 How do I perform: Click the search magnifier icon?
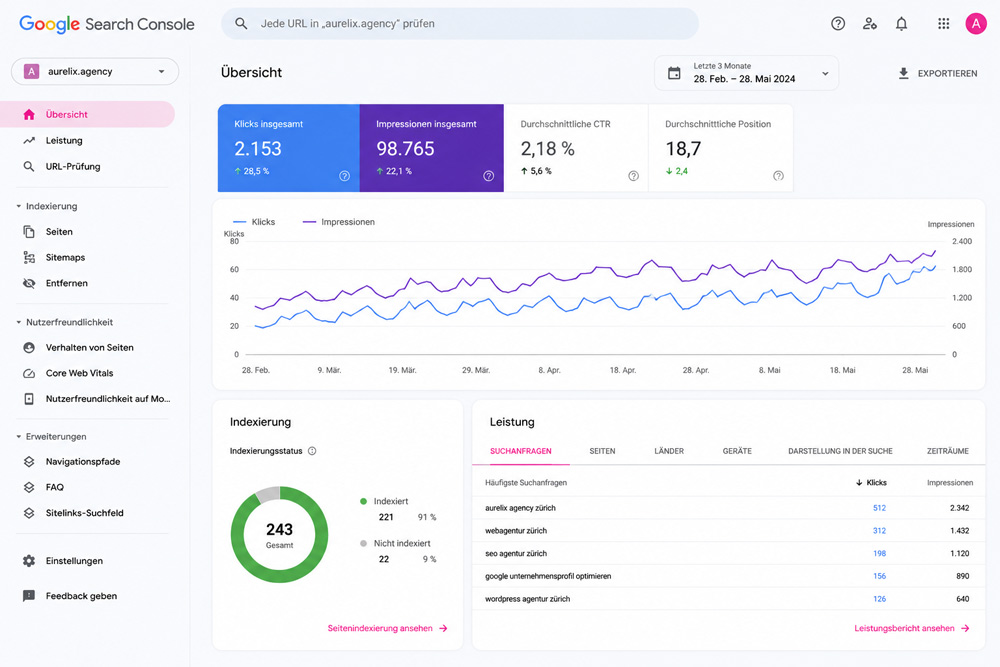click(241, 24)
